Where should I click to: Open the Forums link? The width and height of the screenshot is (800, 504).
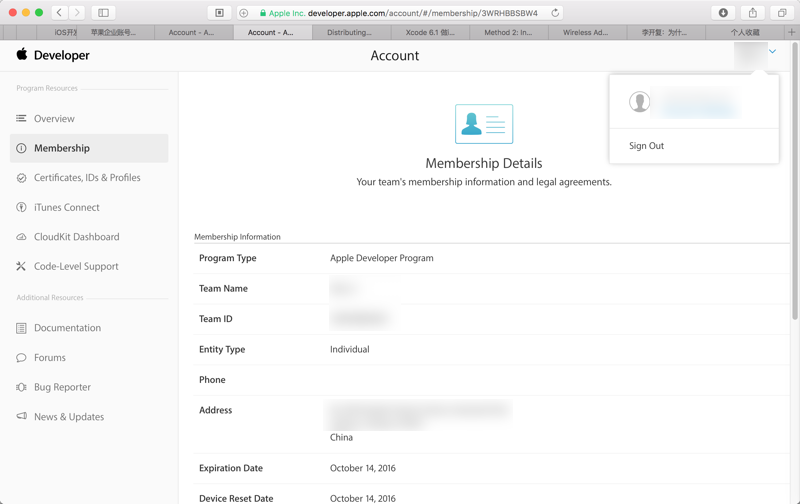click(49, 358)
